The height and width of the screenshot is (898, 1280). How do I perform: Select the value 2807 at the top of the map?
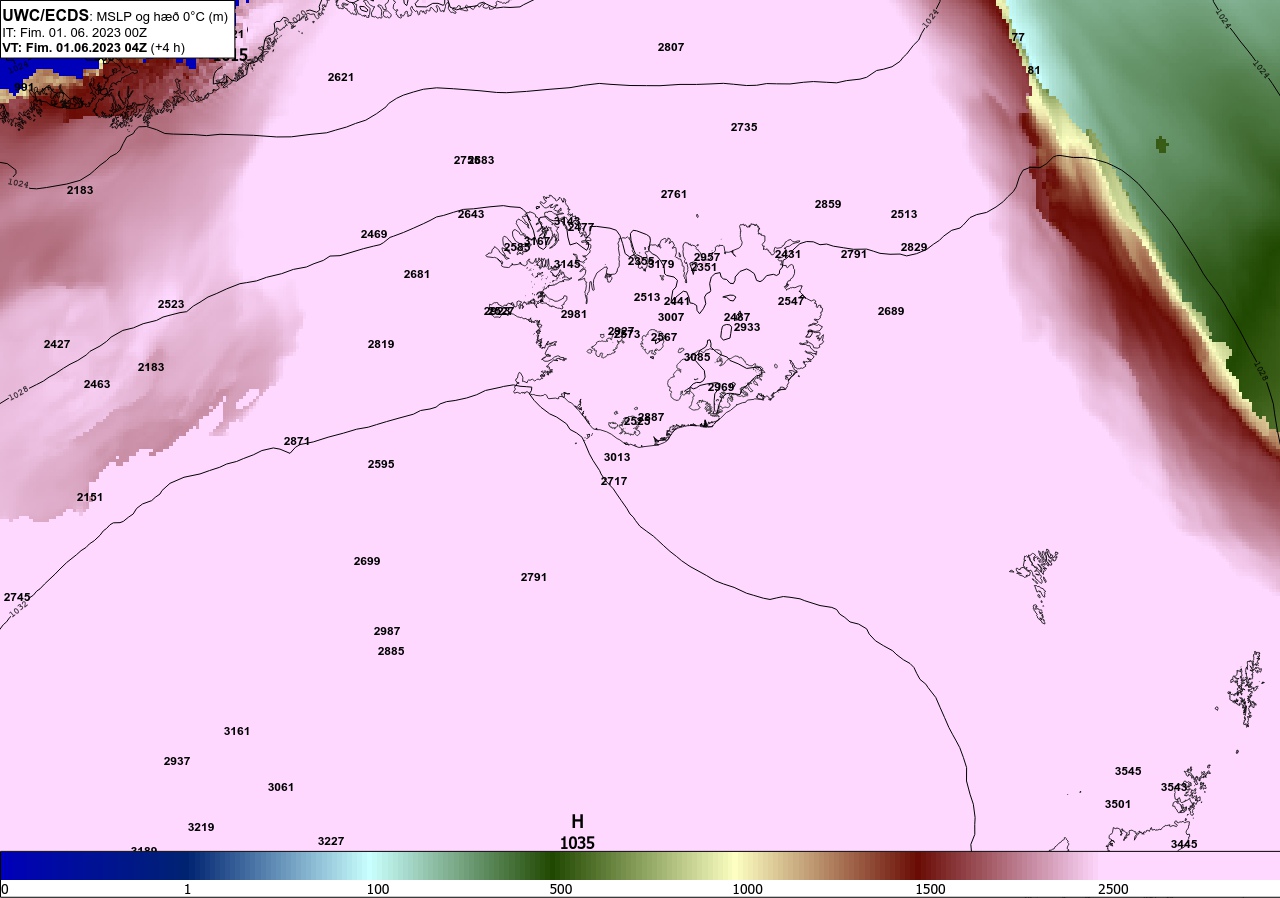click(x=671, y=47)
